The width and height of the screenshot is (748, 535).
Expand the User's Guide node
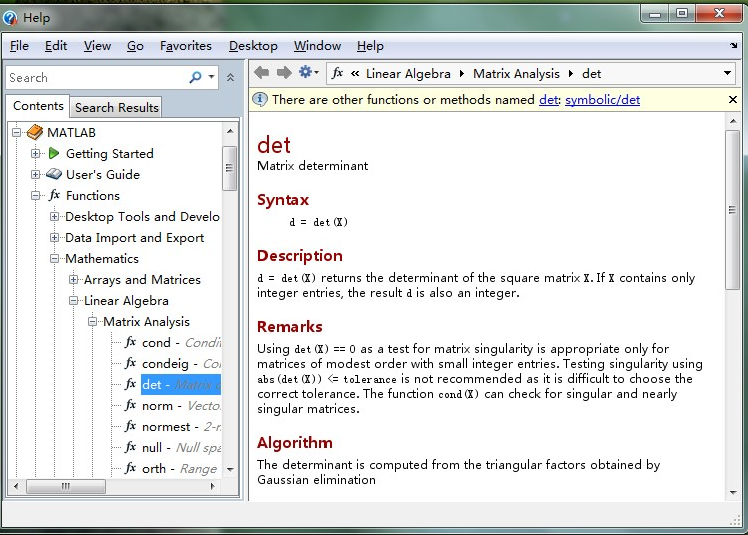[35, 174]
